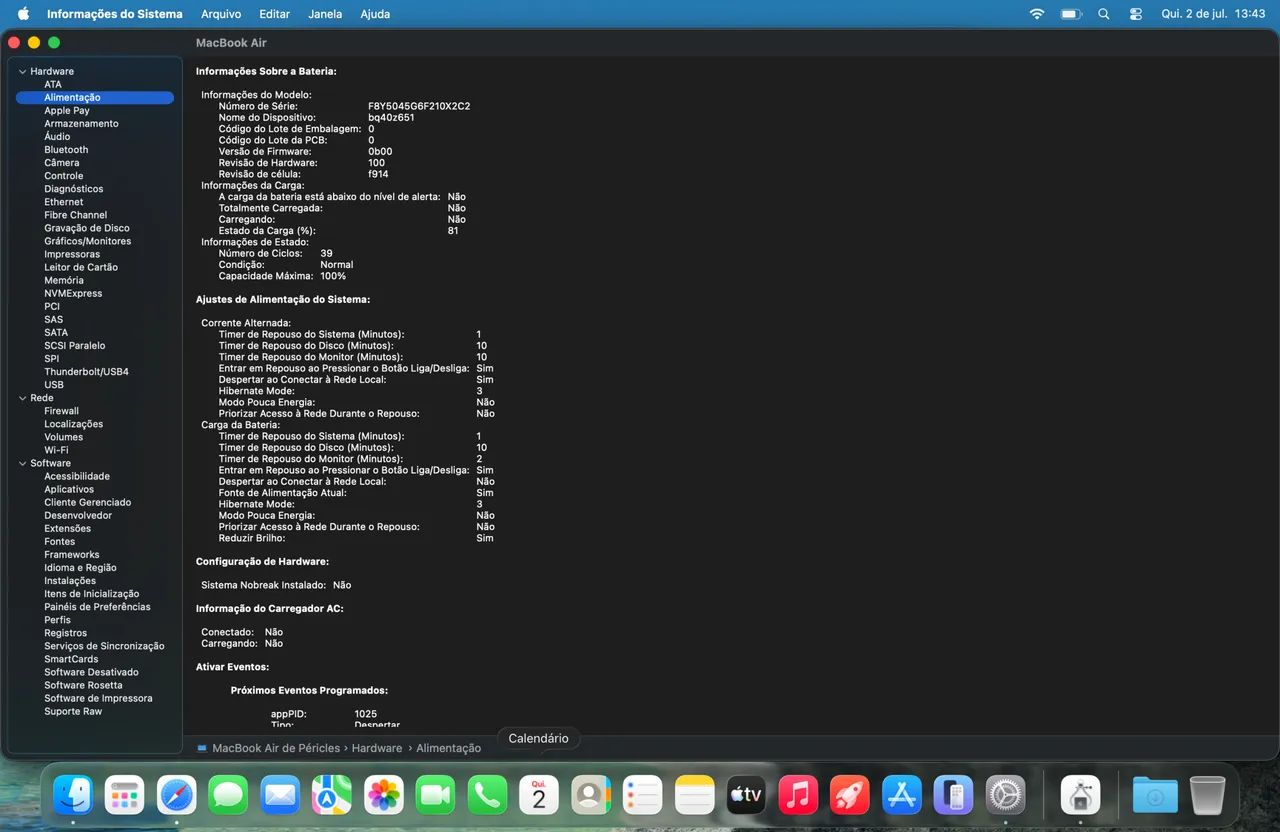Viewport: 1280px width, 832px height.
Task: Open the Mail app in the dock
Action: tap(280, 796)
